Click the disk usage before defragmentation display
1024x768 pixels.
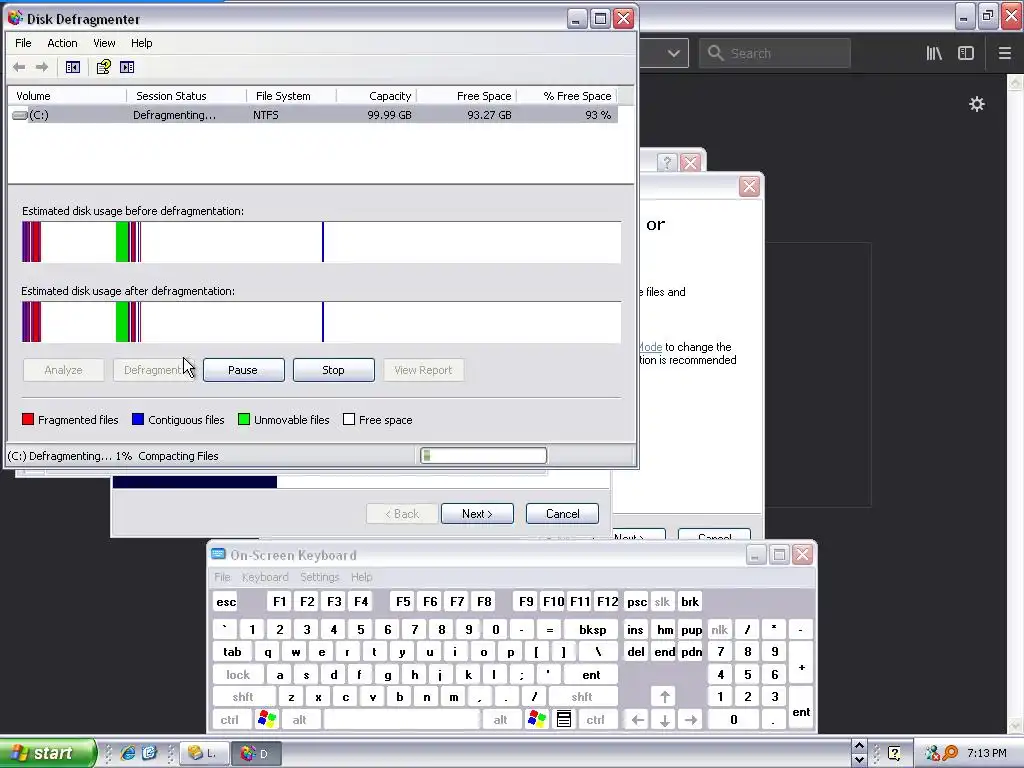pyautogui.click(x=321, y=242)
